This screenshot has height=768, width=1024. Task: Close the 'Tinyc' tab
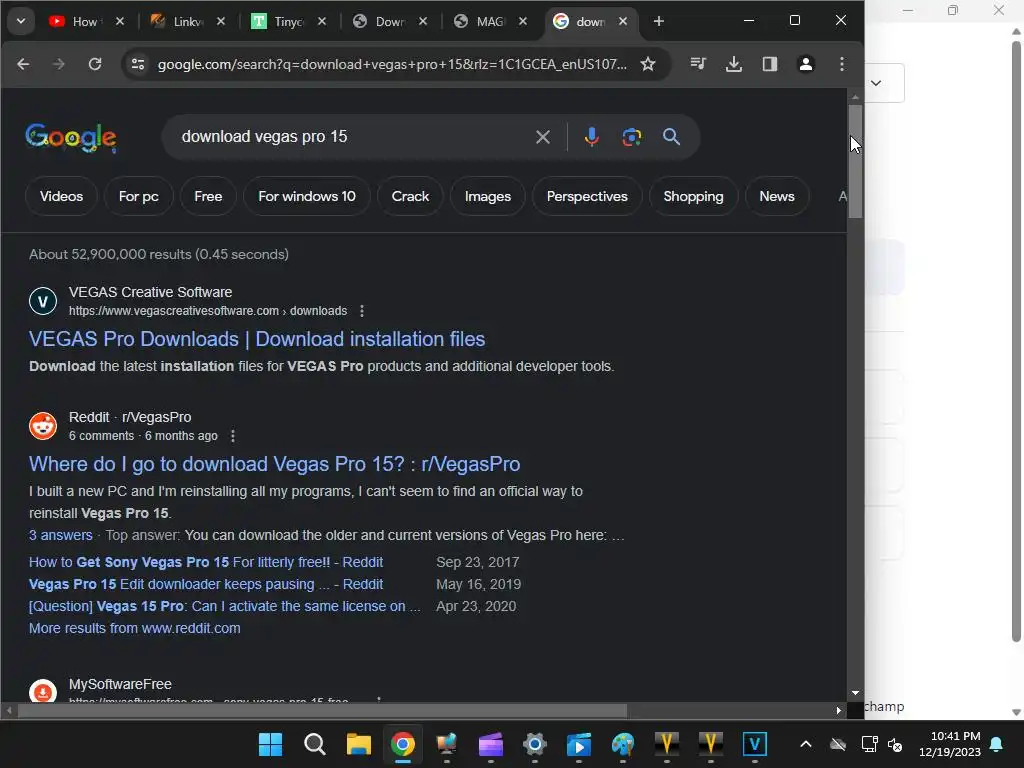coord(322,22)
